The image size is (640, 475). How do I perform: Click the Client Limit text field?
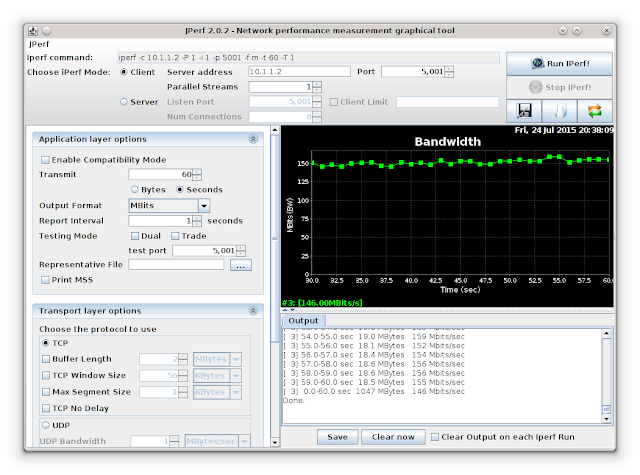(x=447, y=102)
